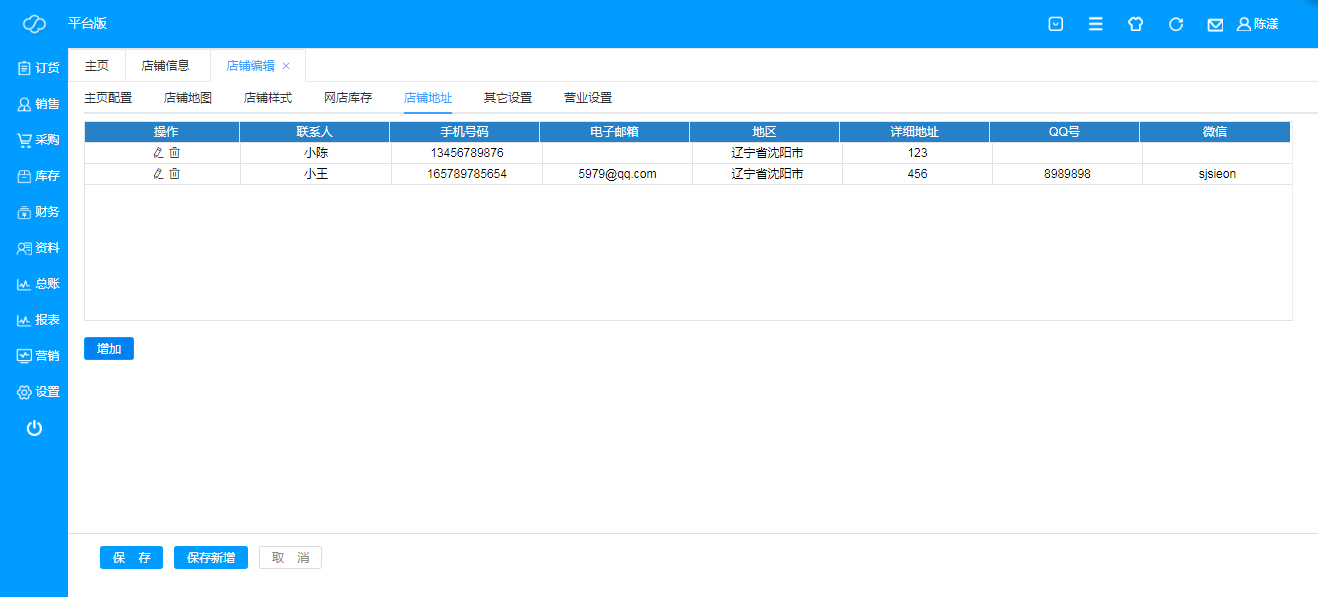
Task: Open the 库存 sidebar menu
Action: (x=38, y=176)
